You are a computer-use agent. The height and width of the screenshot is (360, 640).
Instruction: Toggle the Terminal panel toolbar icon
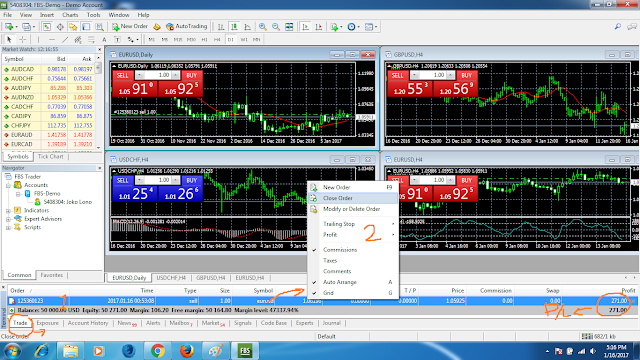[86, 27]
